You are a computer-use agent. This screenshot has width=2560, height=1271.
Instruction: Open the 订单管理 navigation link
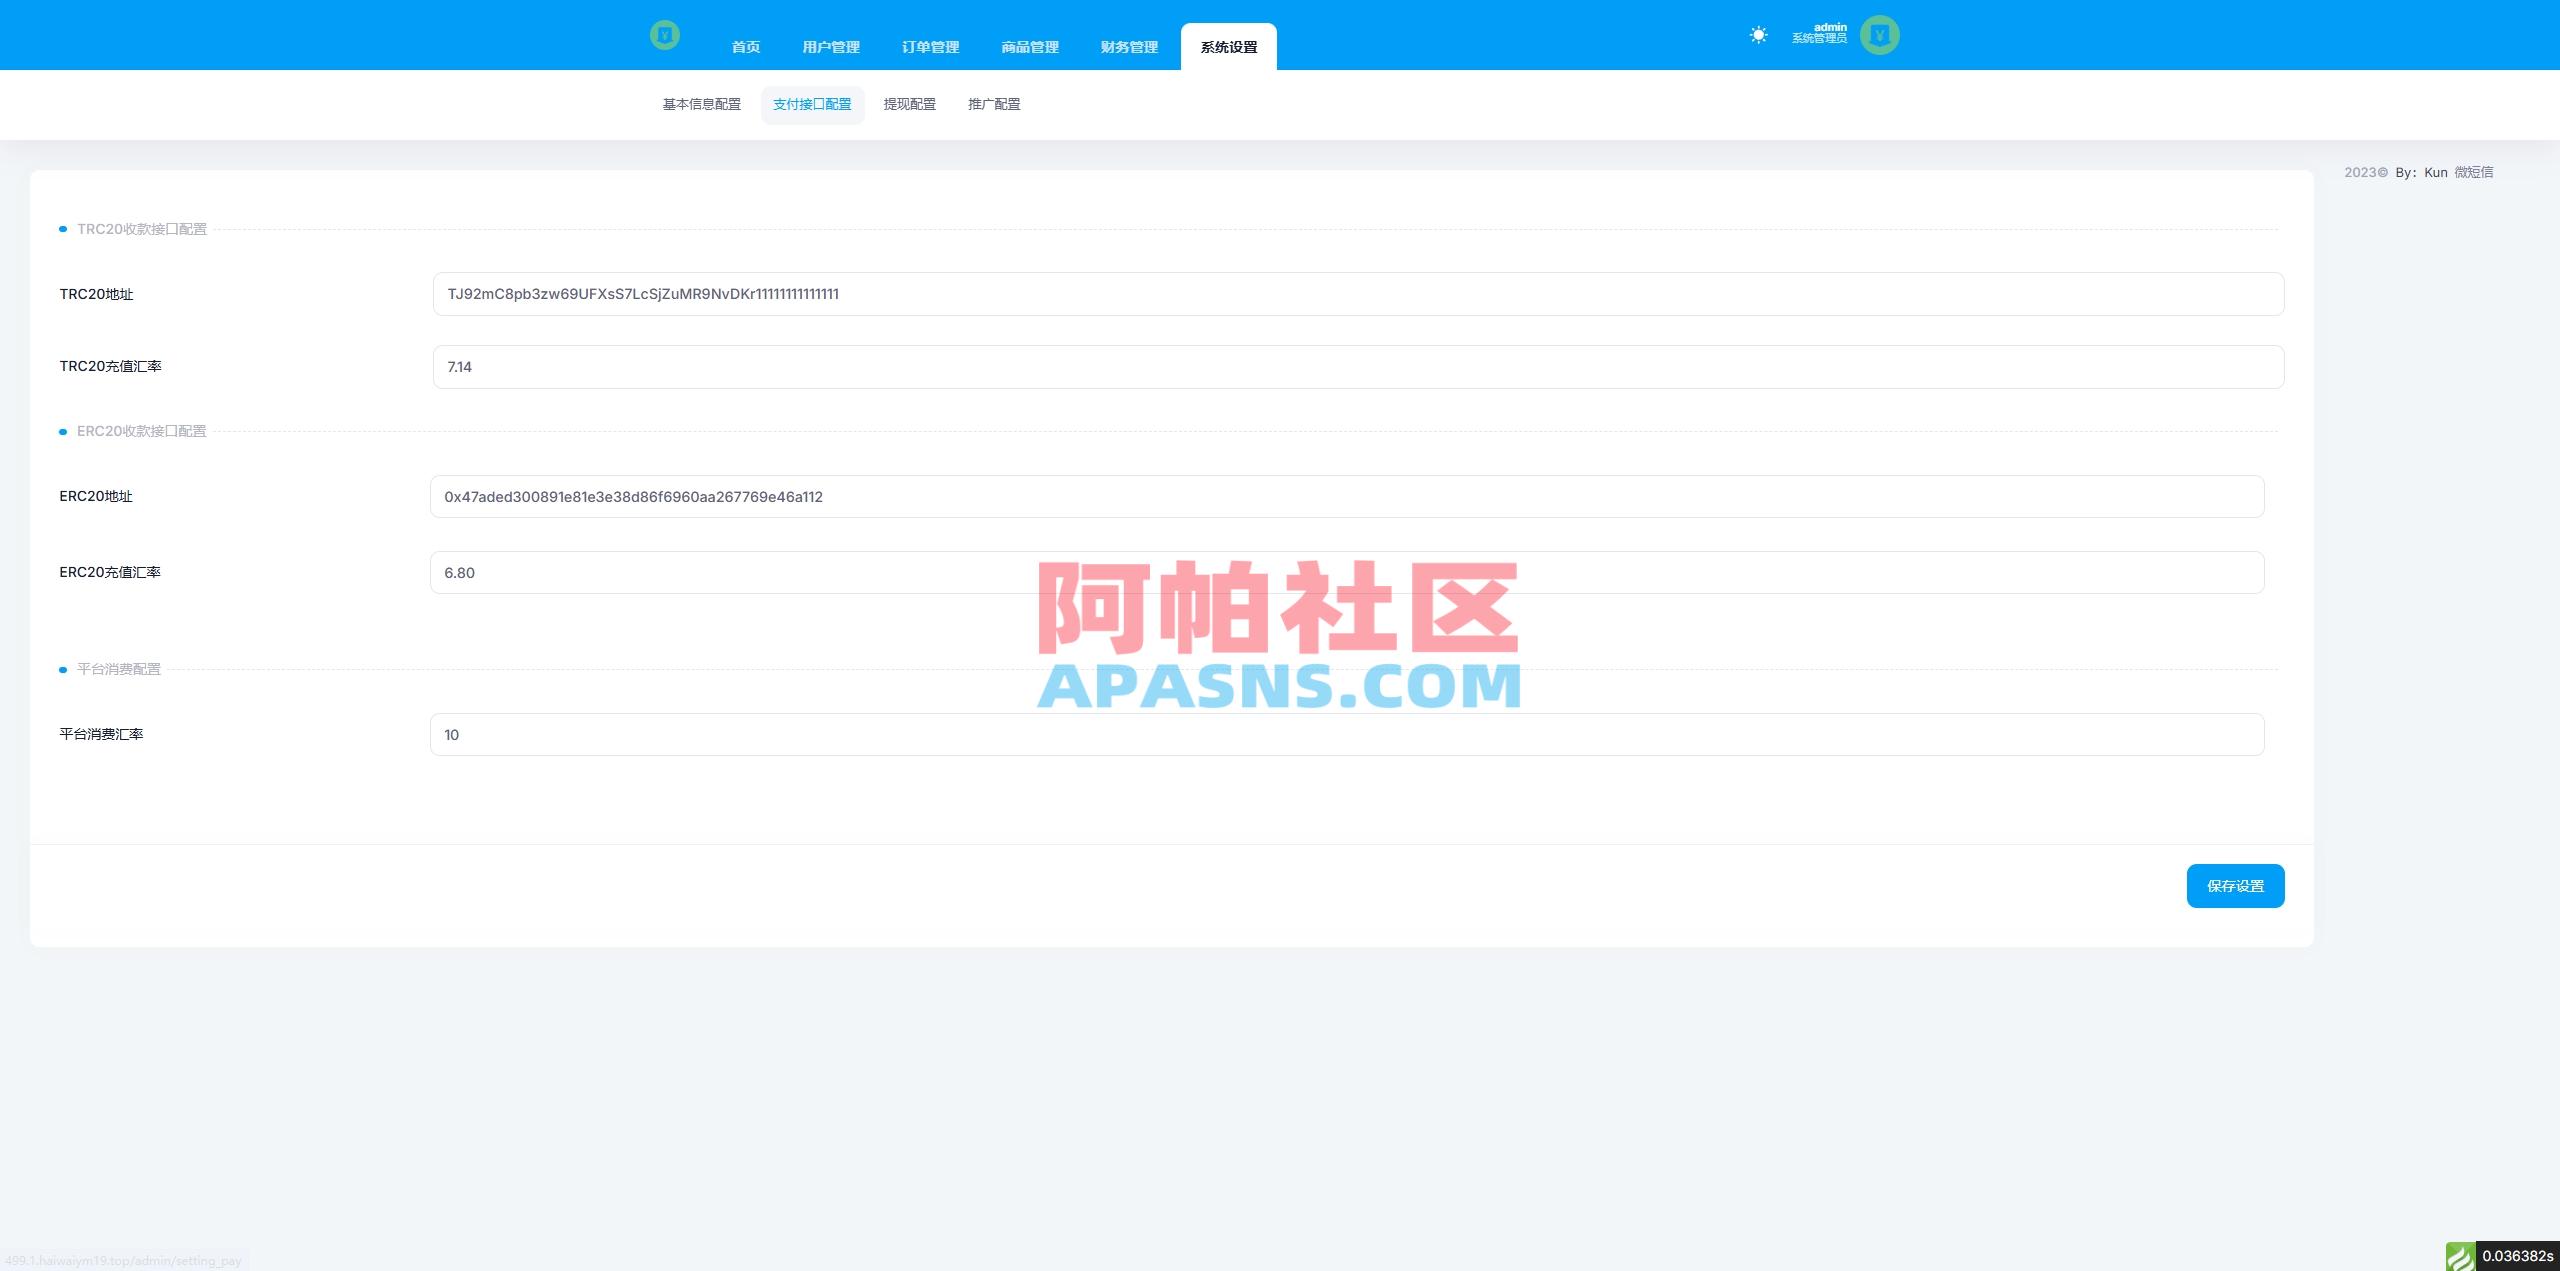tap(929, 46)
